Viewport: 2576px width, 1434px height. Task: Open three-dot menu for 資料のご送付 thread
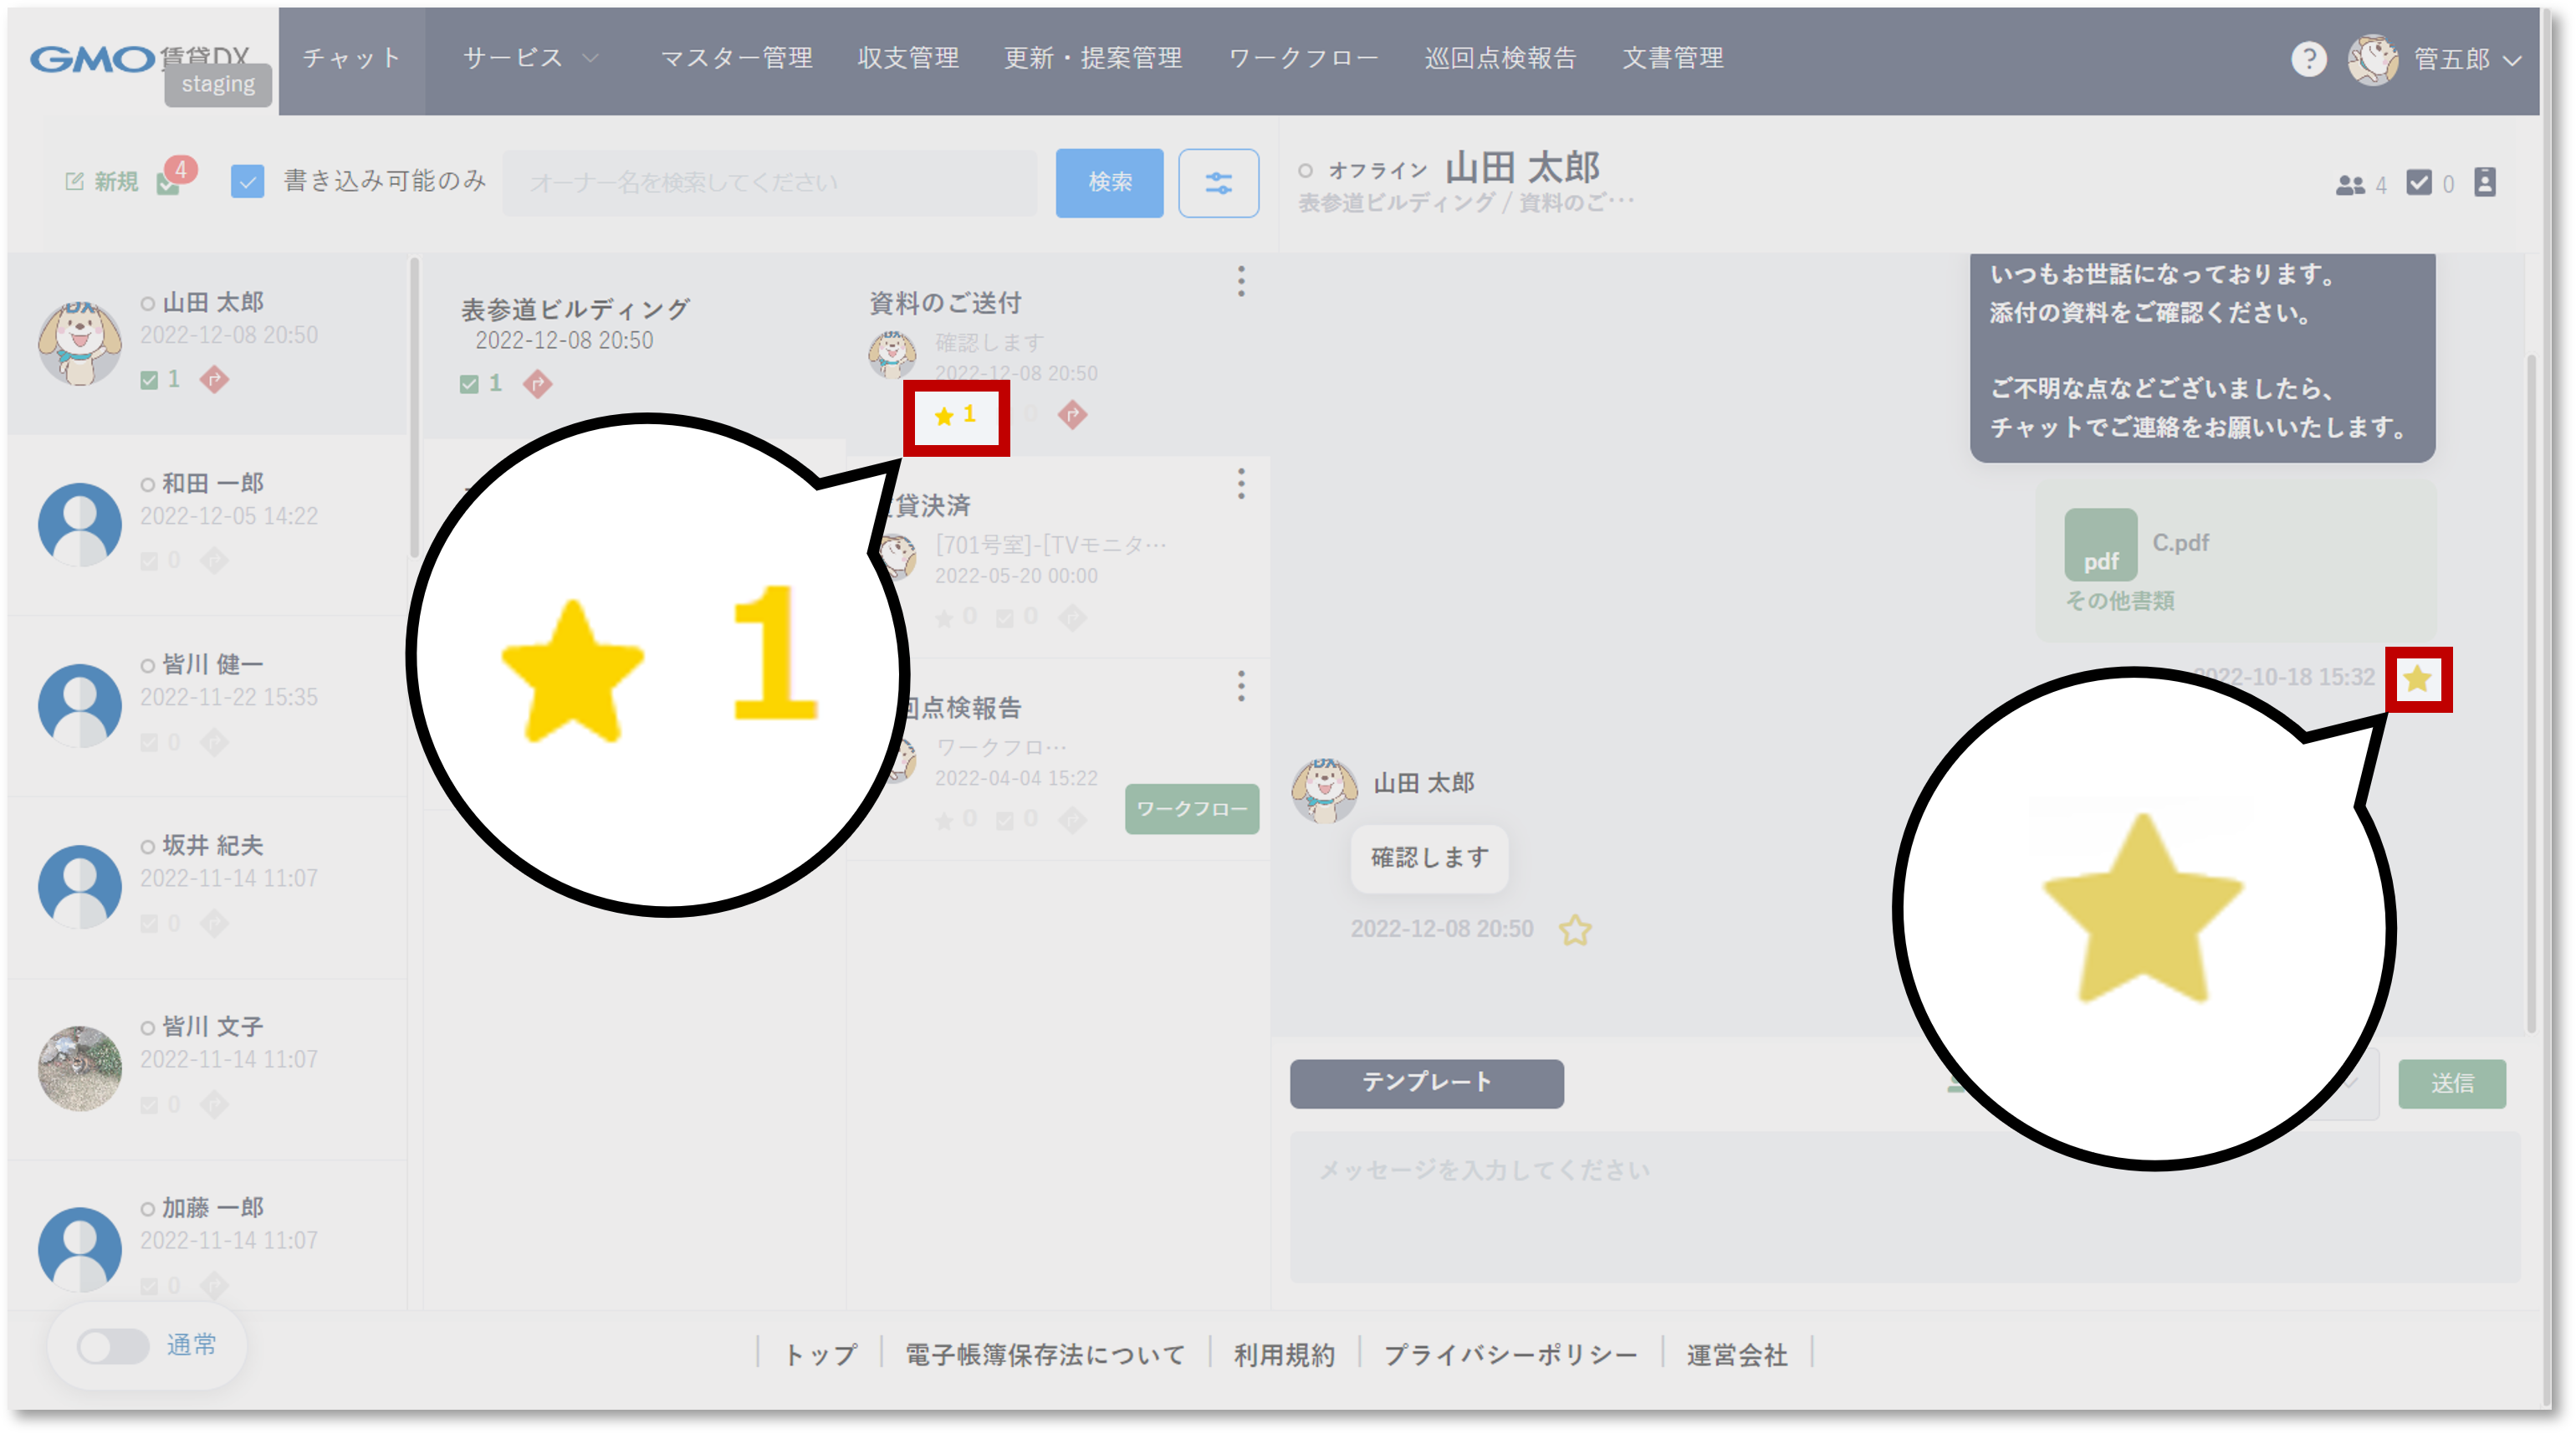click(x=1240, y=281)
